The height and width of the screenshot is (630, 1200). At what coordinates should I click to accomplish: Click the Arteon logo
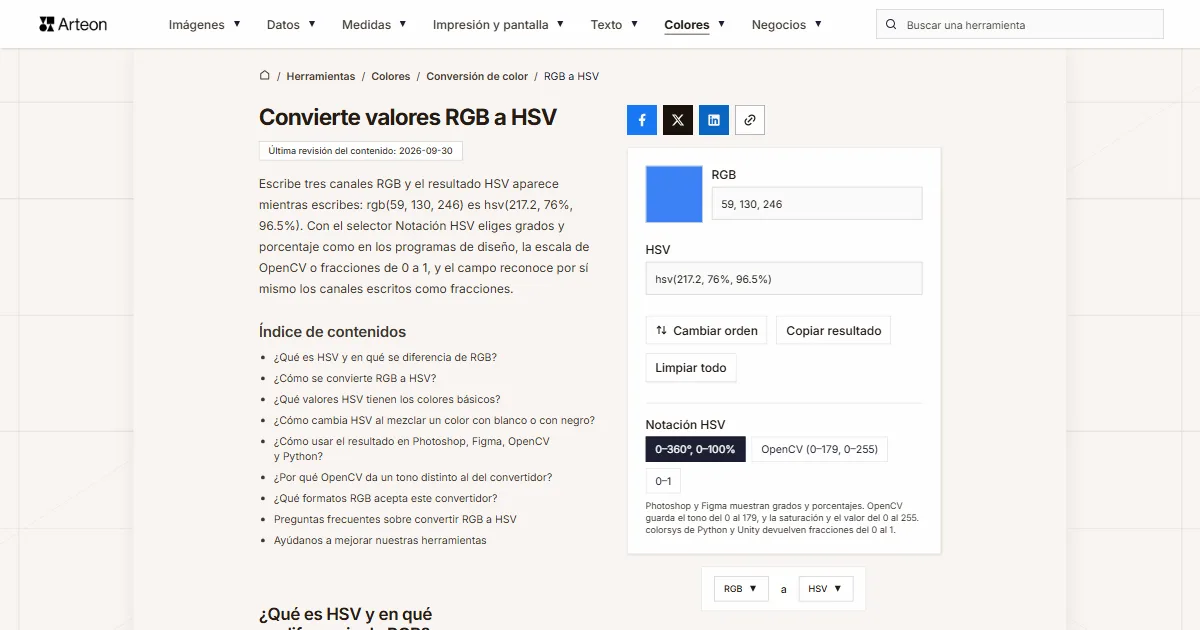click(x=73, y=24)
